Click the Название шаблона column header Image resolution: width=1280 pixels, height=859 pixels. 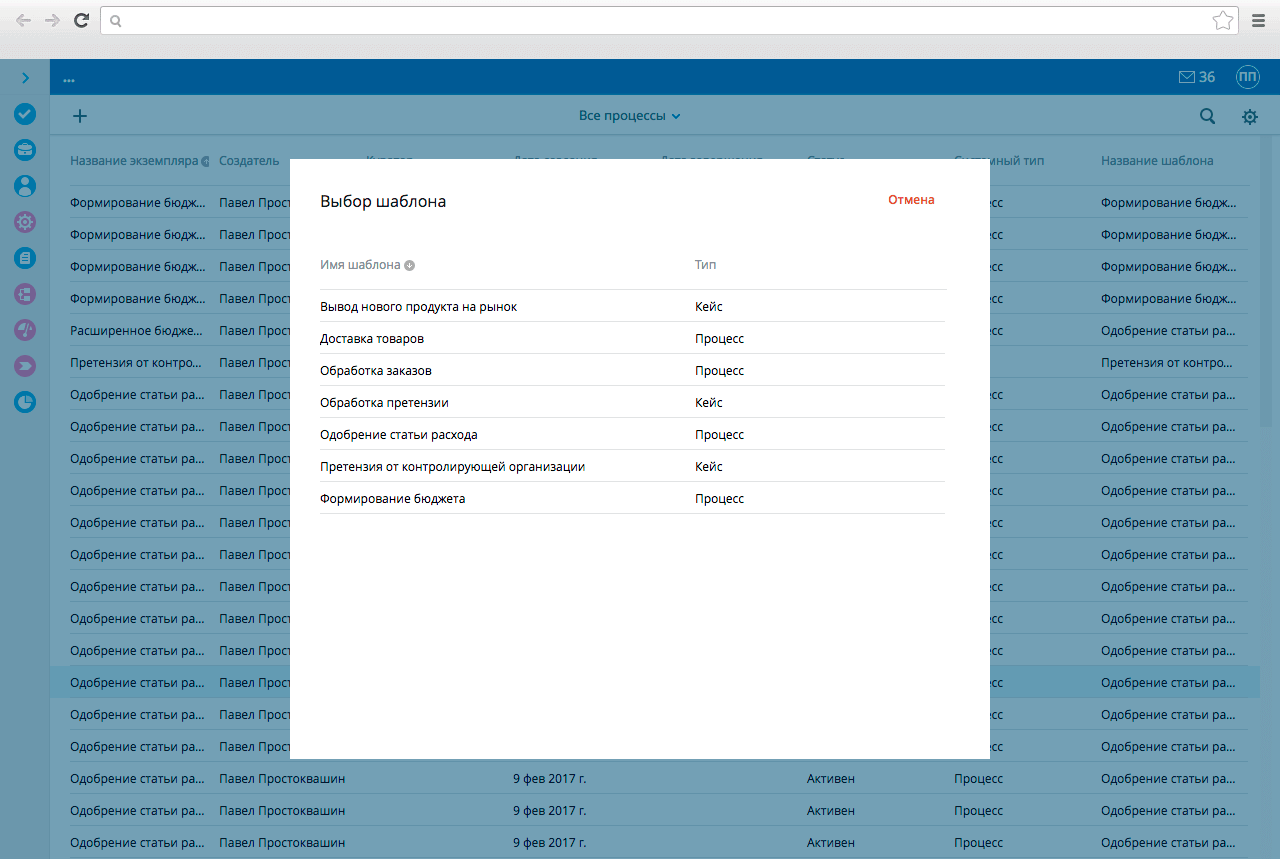[1157, 160]
